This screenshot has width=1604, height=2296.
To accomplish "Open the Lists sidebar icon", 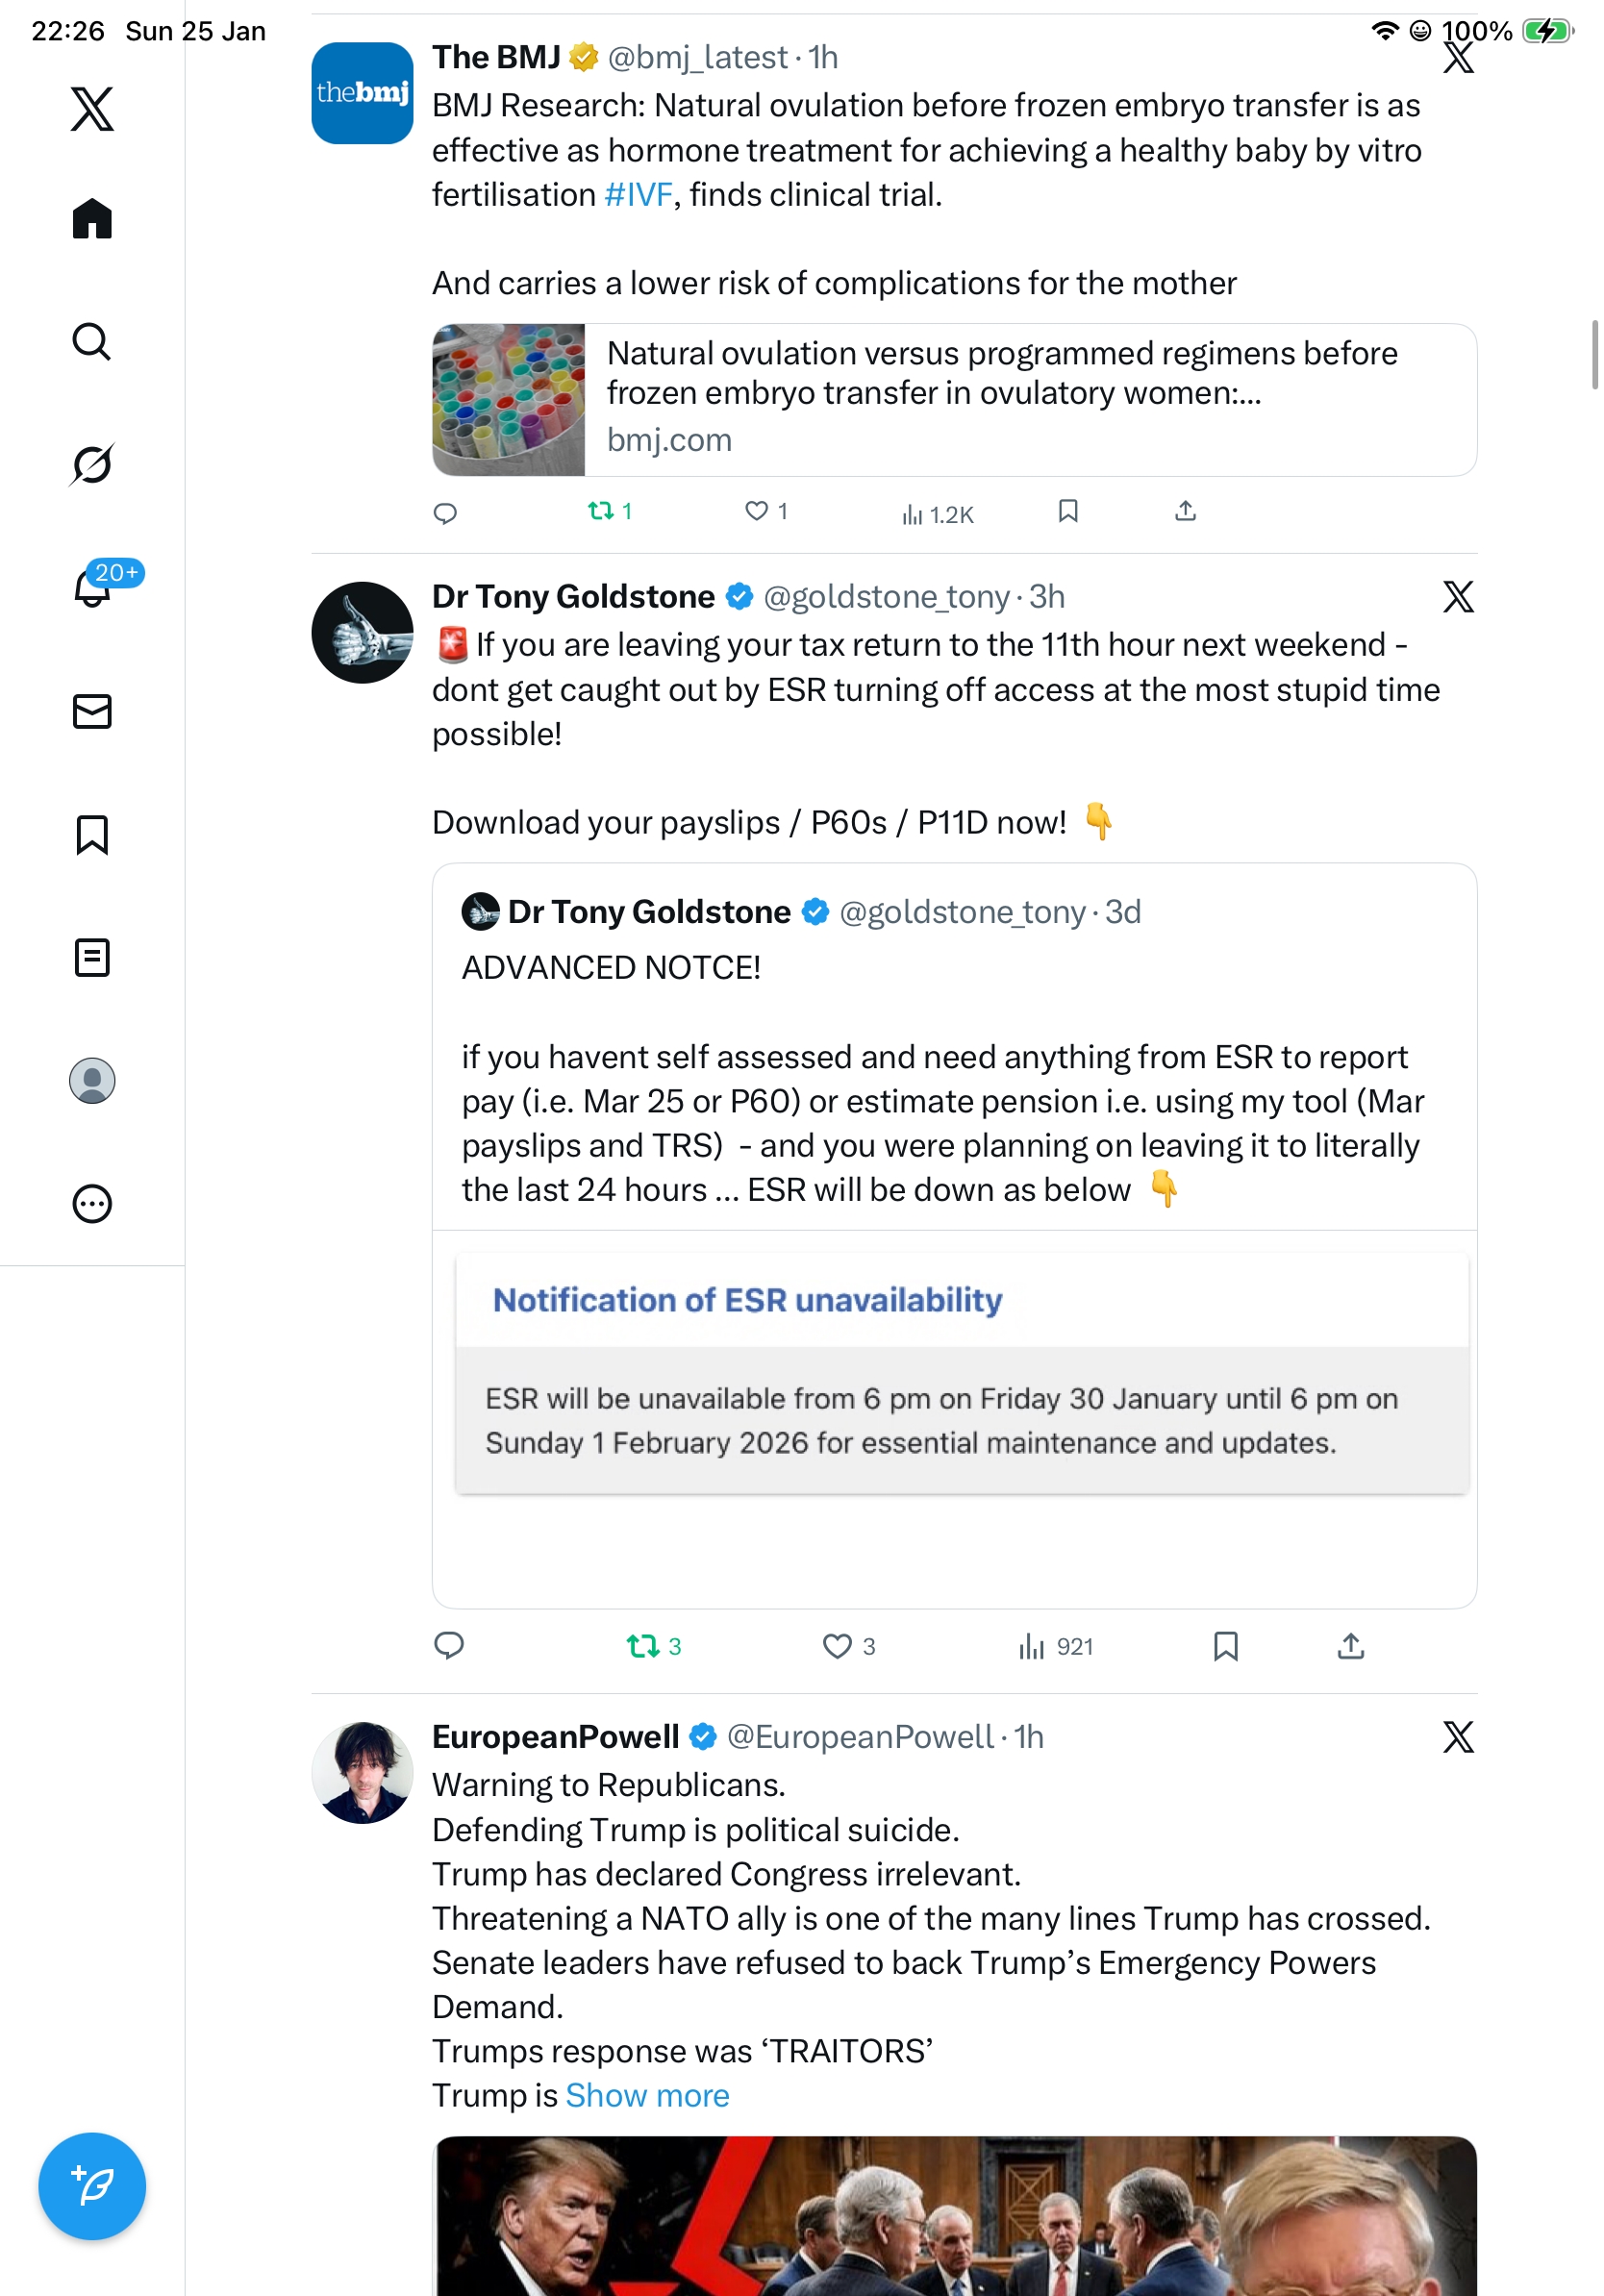I will point(92,957).
